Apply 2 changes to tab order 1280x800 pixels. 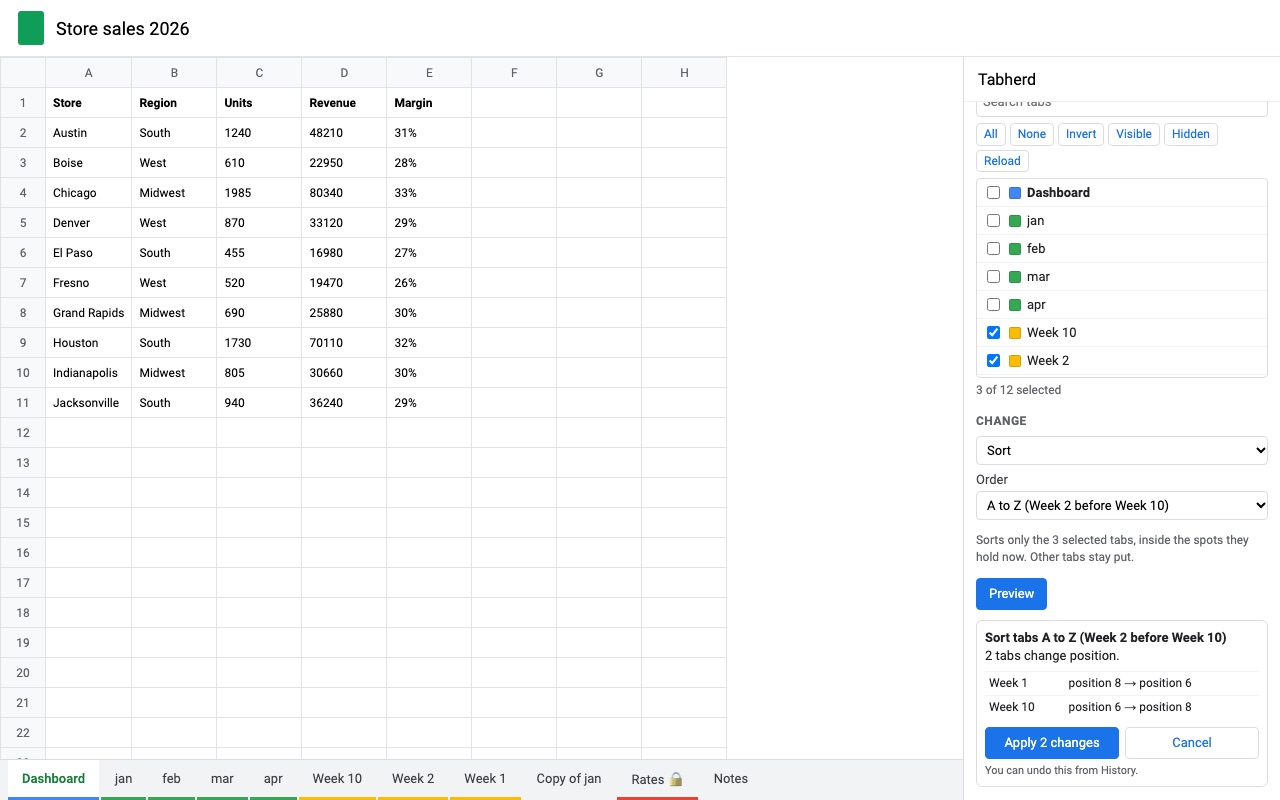(1052, 743)
